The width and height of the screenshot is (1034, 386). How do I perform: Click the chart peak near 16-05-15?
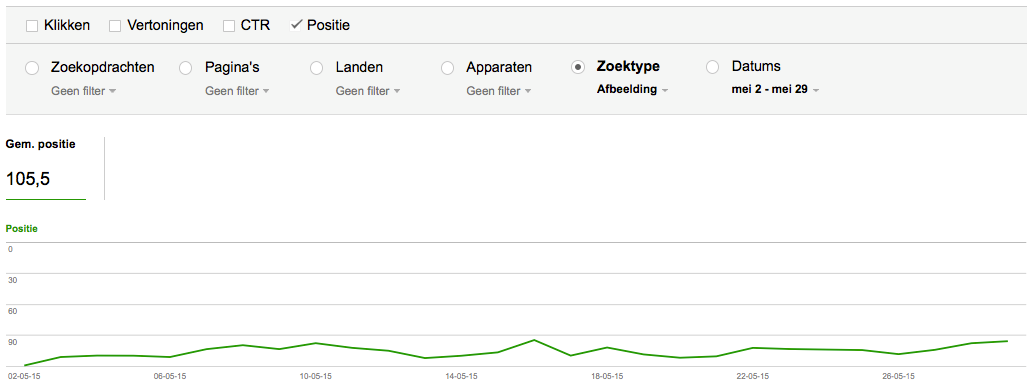(534, 340)
